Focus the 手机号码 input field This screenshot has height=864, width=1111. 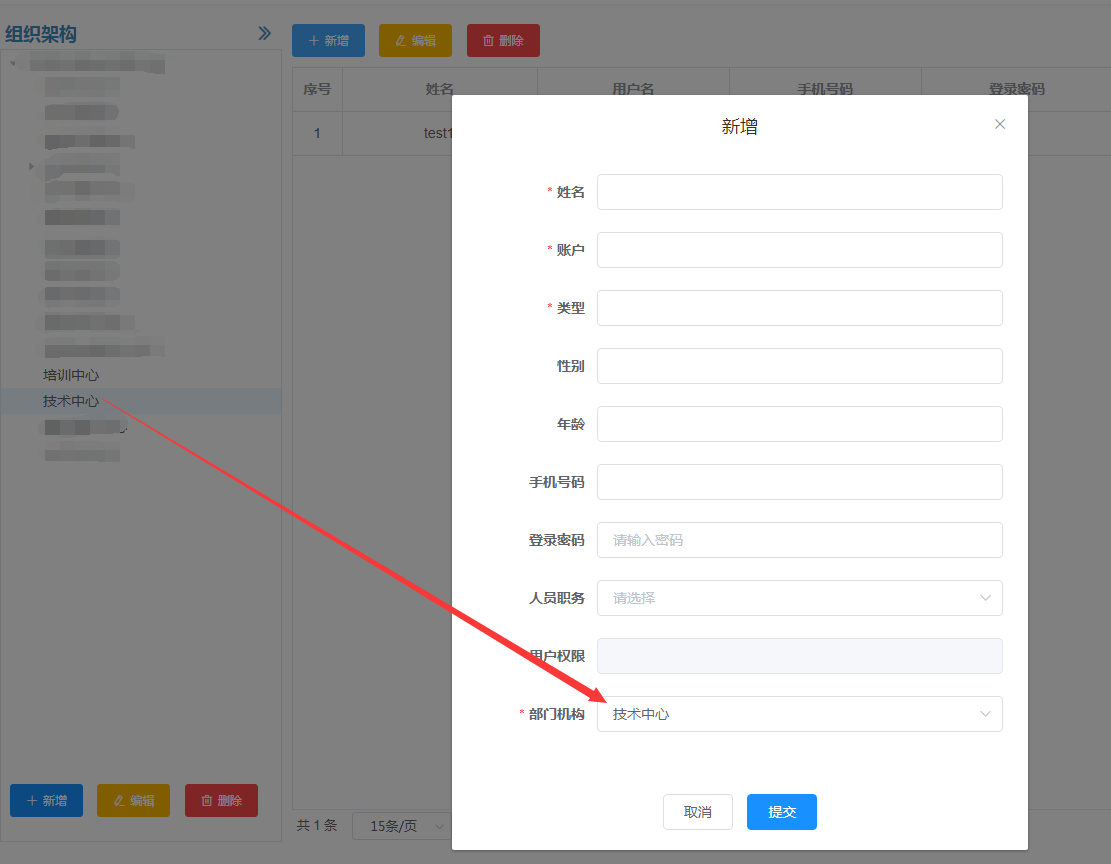(x=799, y=482)
